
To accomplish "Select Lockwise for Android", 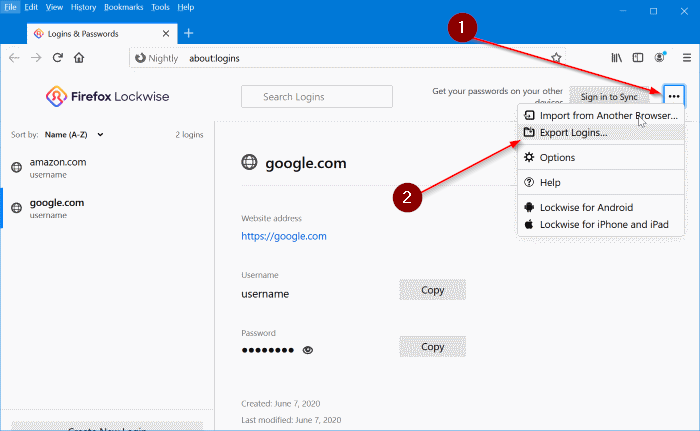I will pyautogui.click(x=601, y=207).
